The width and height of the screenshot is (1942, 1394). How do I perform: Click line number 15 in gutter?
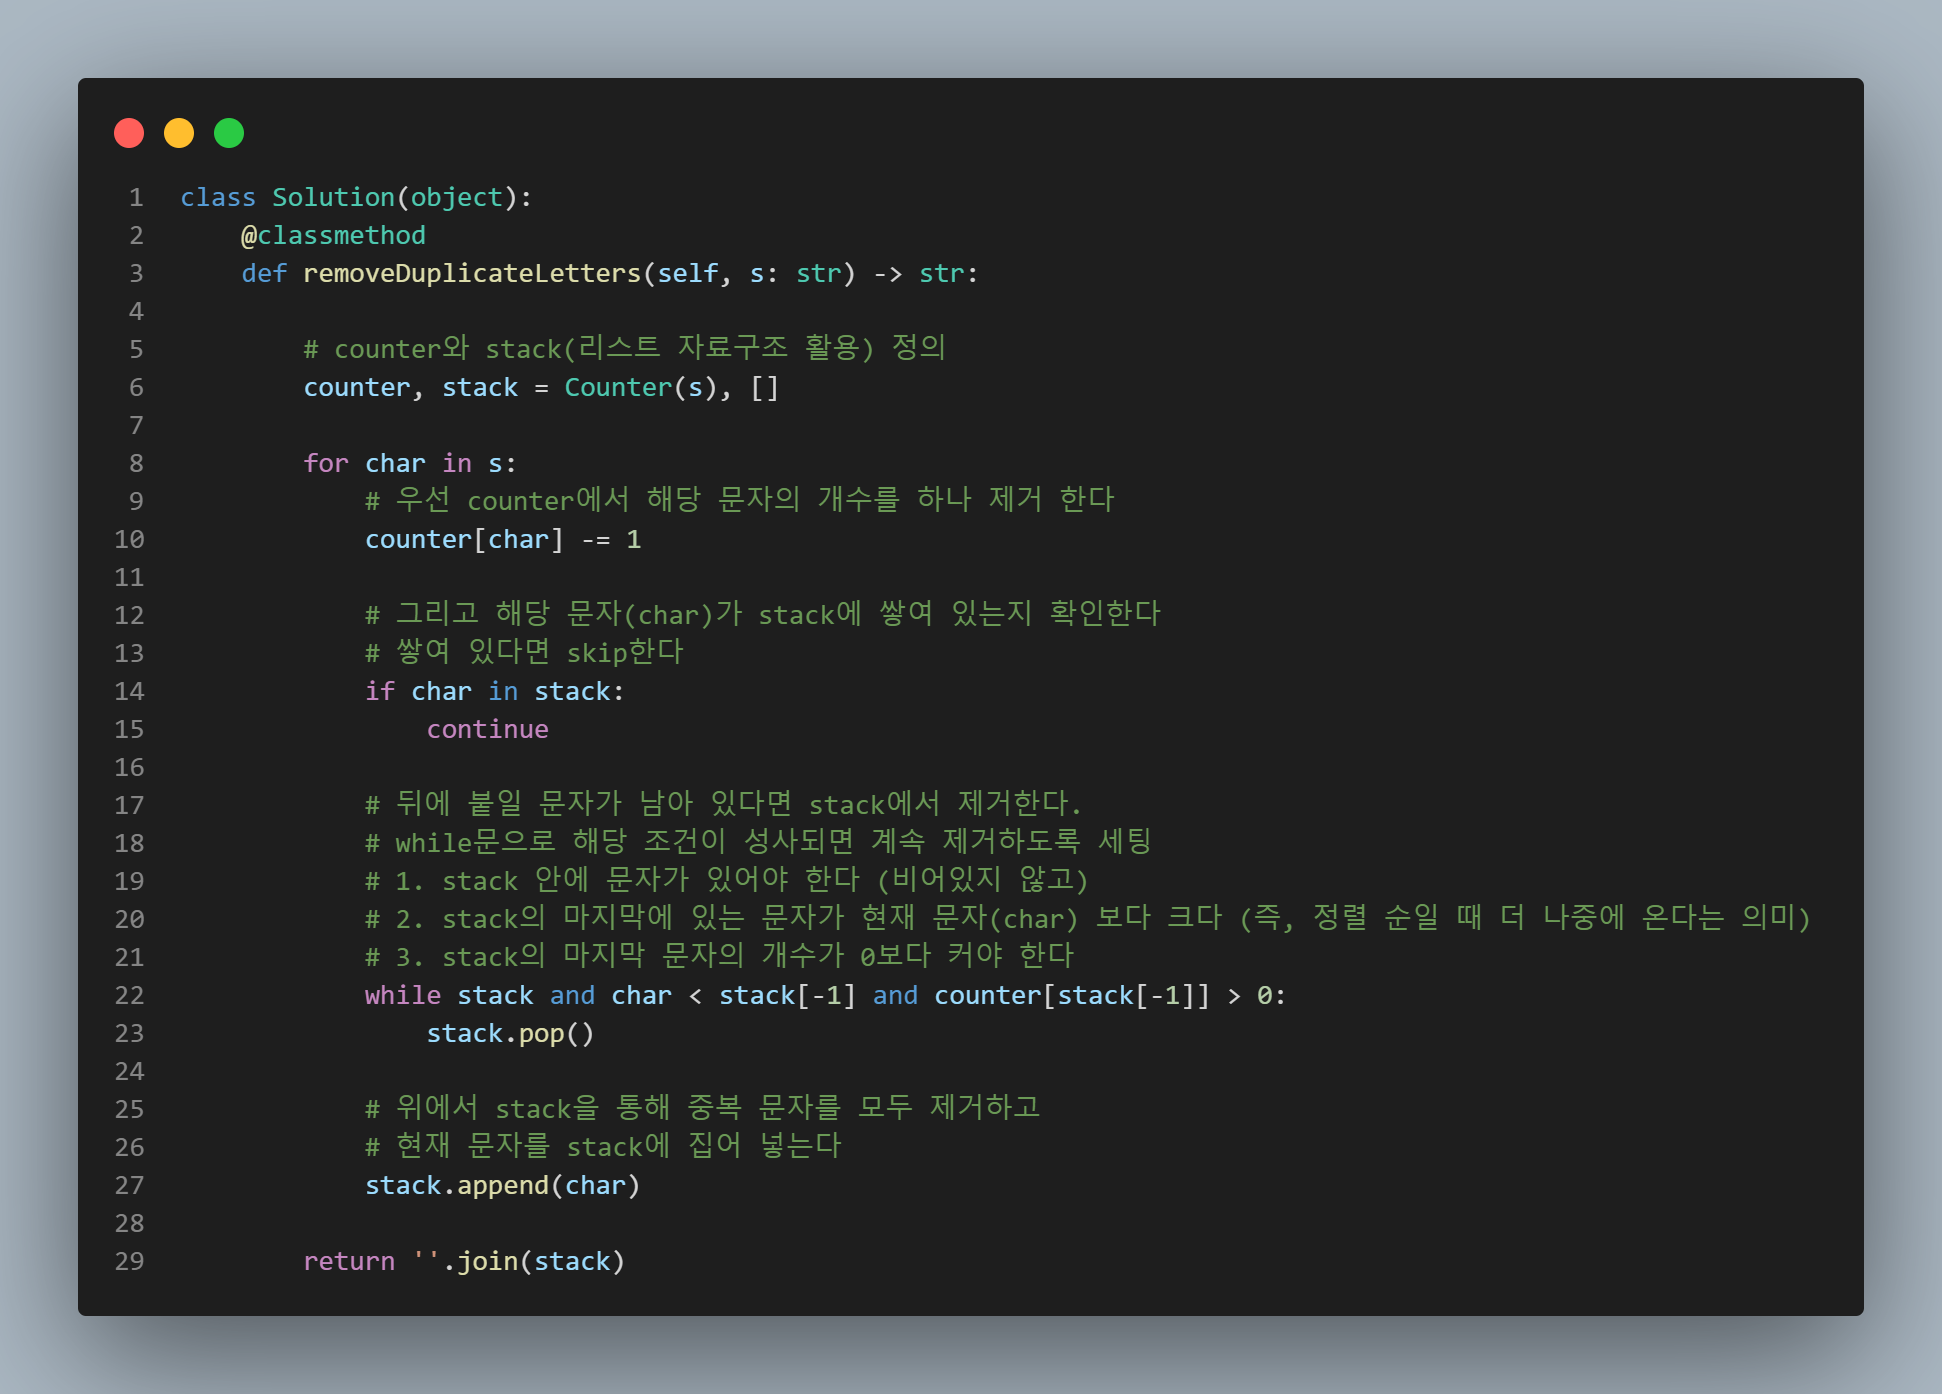pos(129,730)
